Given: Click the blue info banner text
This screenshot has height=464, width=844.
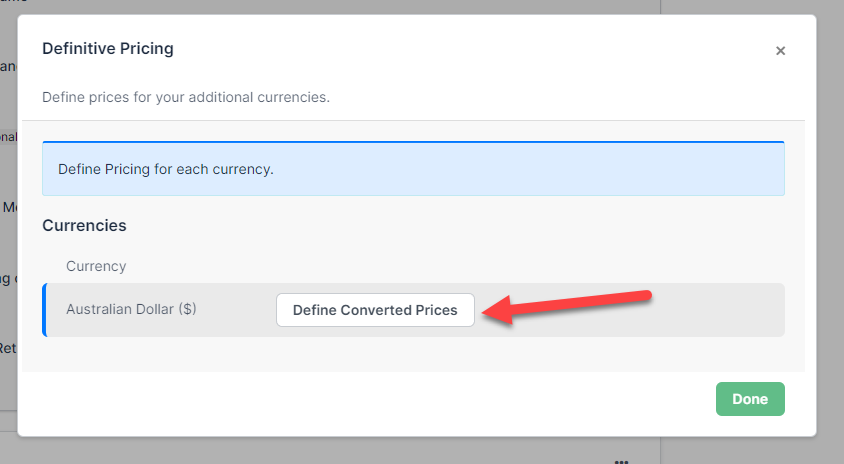Looking at the screenshot, I should coord(166,169).
